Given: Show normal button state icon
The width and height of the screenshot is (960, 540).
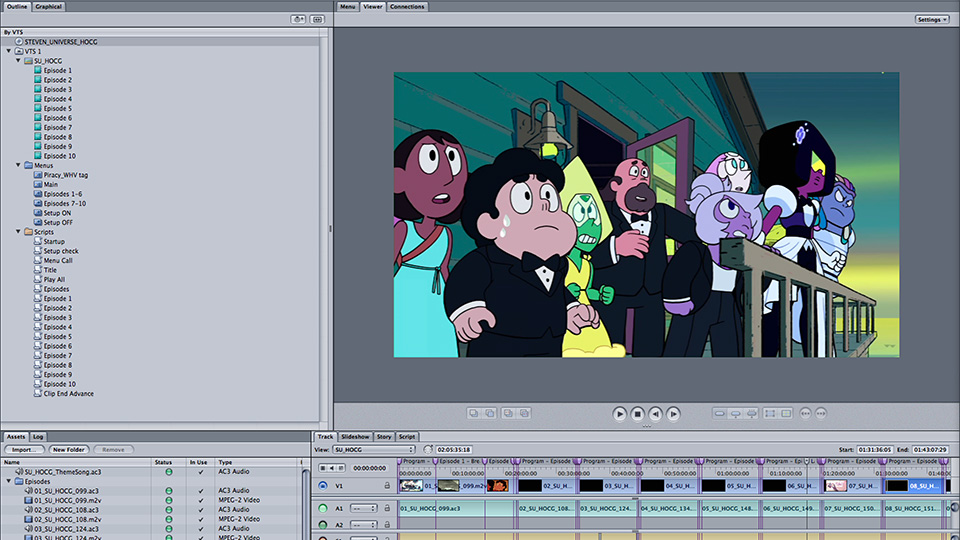Looking at the screenshot, I should (719, 413).
